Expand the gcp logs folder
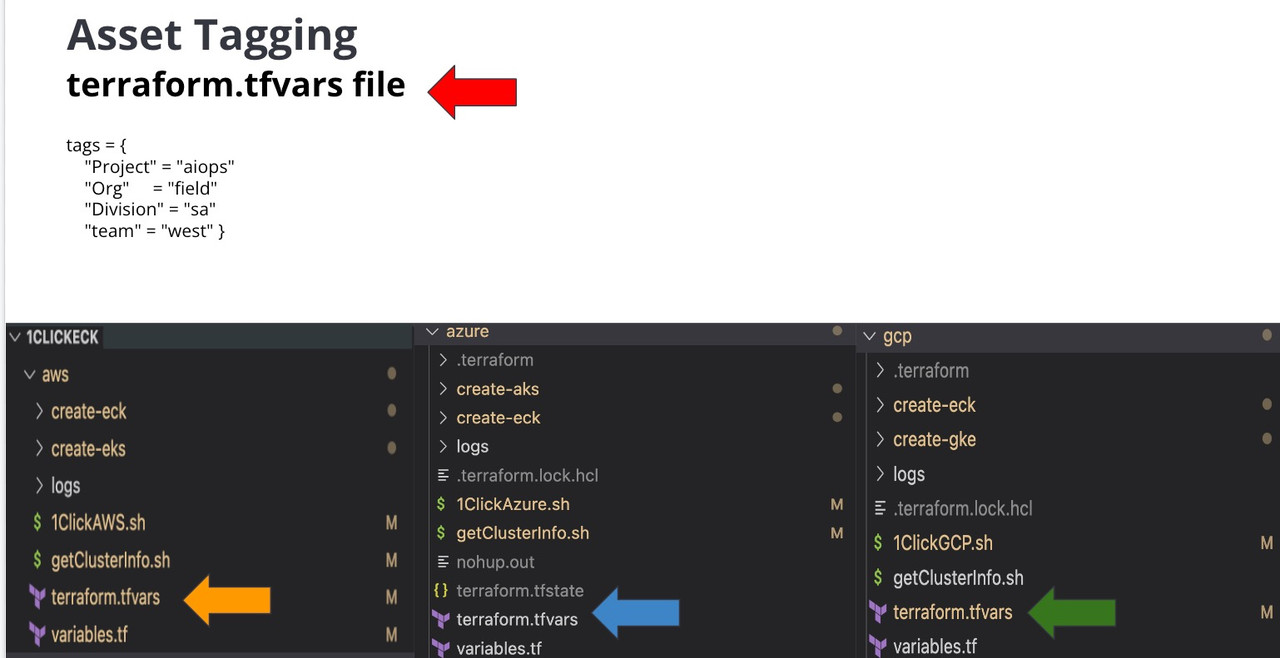Viewport: 1280px width, 658px height. point(880,474)
